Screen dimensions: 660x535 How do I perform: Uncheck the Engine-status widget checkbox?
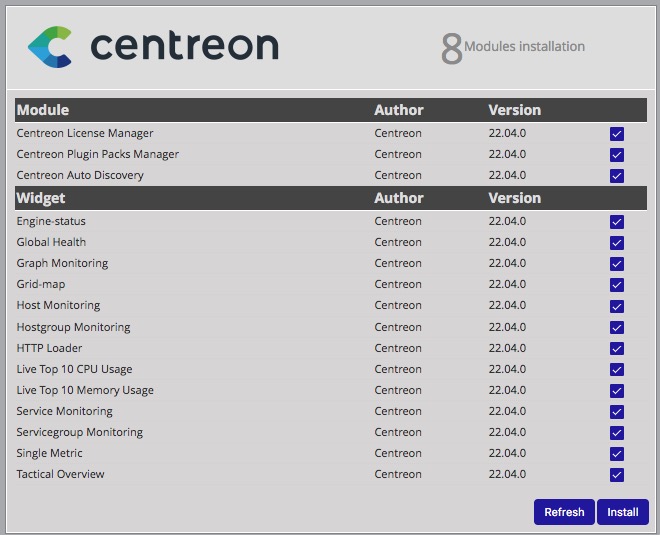(617, 222)
